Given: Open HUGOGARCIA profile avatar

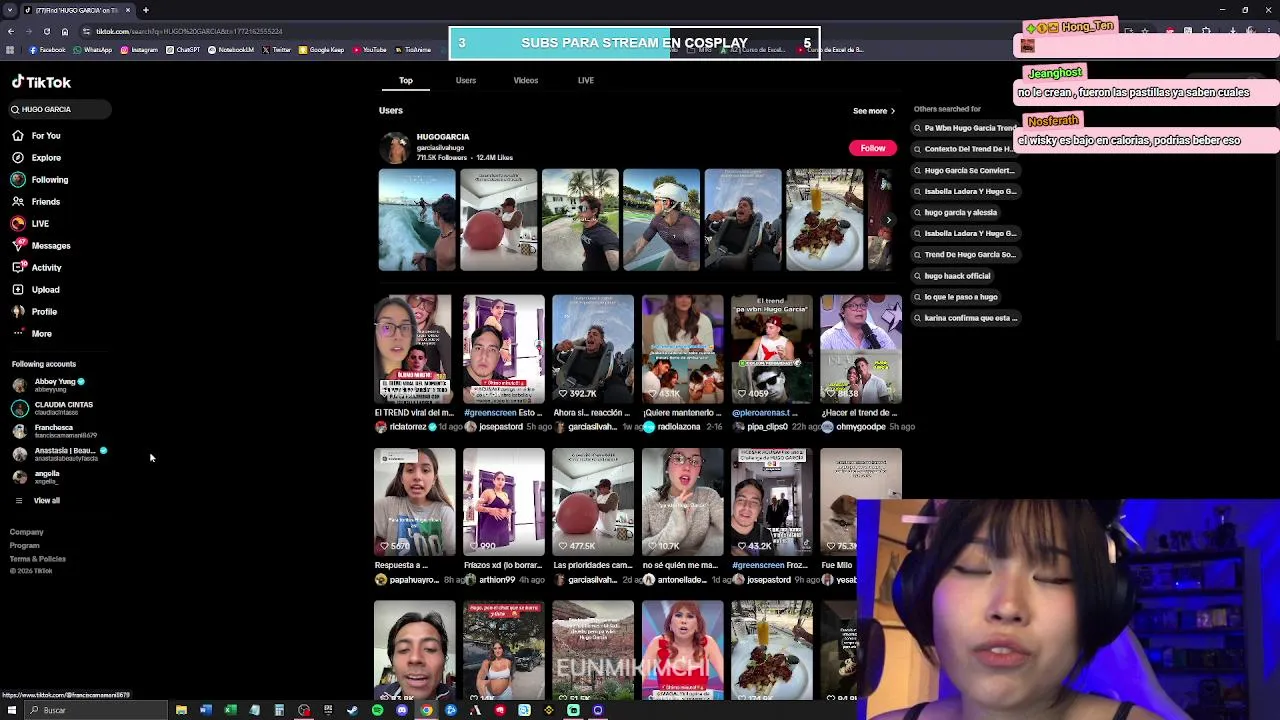Looking at the screenshot, I should coord(394,147).
